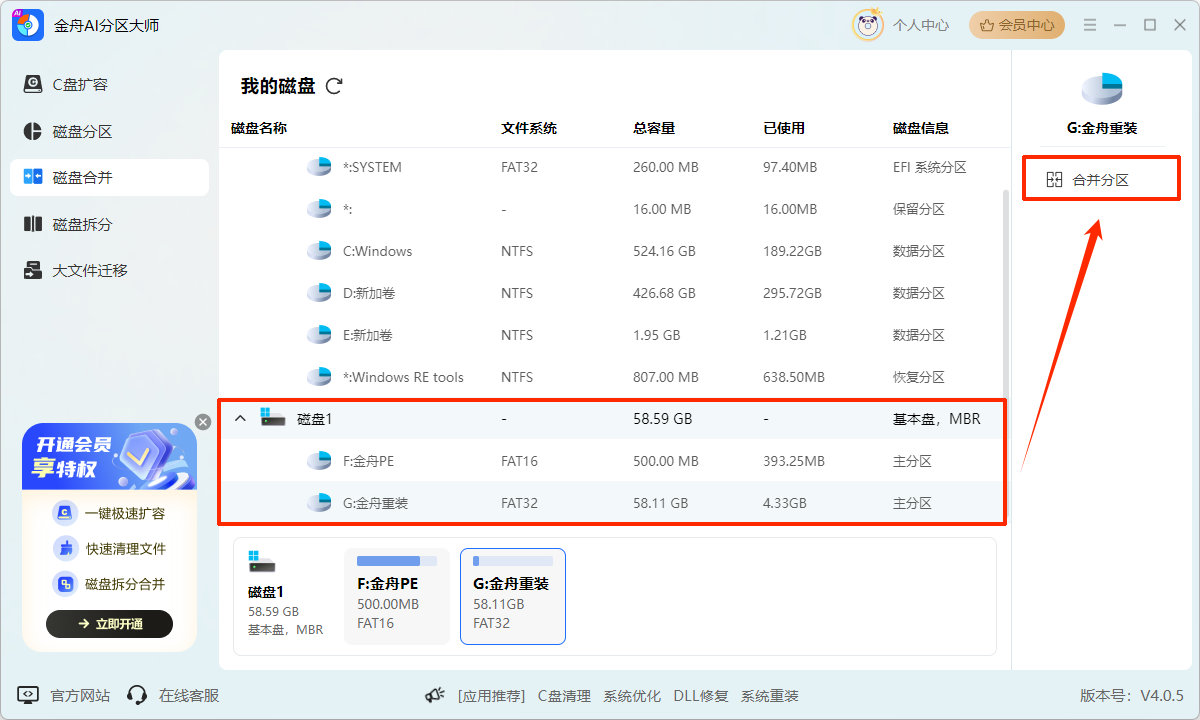Click the 官方网站 monitor icon
The height and width of the screenshot is (720, 1200).
28,695
